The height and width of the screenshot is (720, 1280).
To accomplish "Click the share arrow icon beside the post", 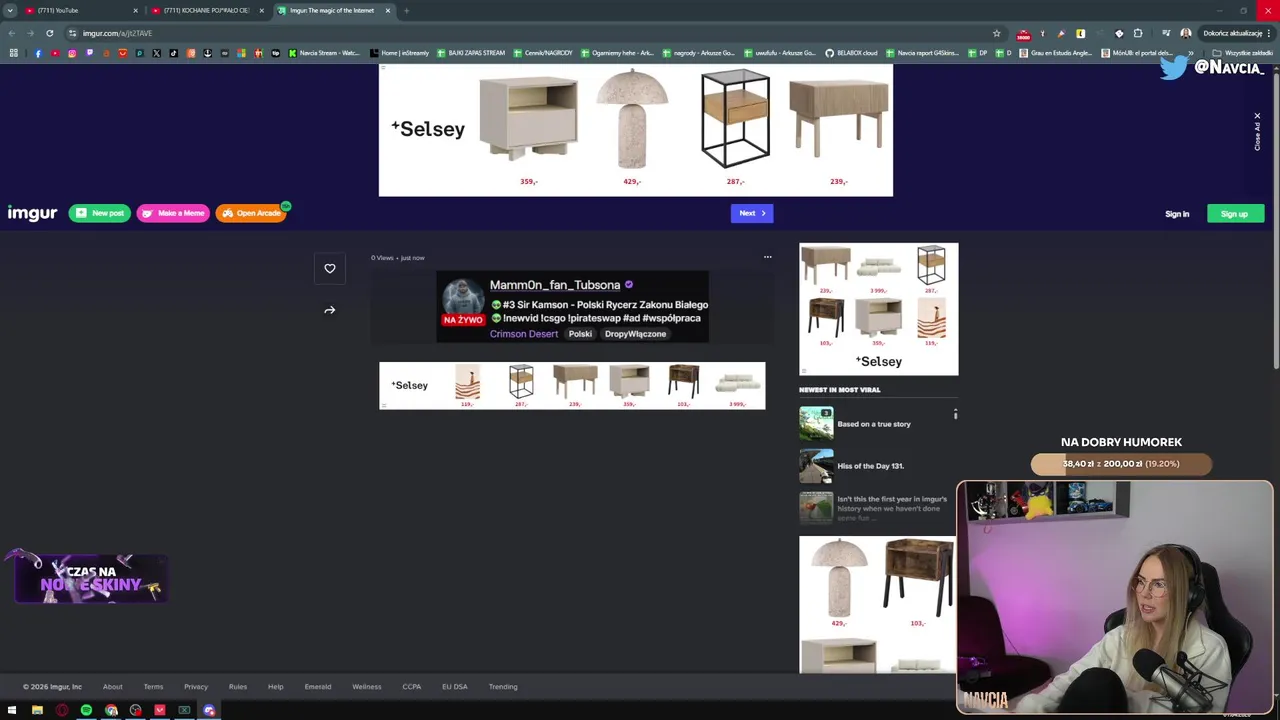I will pyautogui.click(x=330, y=310).
